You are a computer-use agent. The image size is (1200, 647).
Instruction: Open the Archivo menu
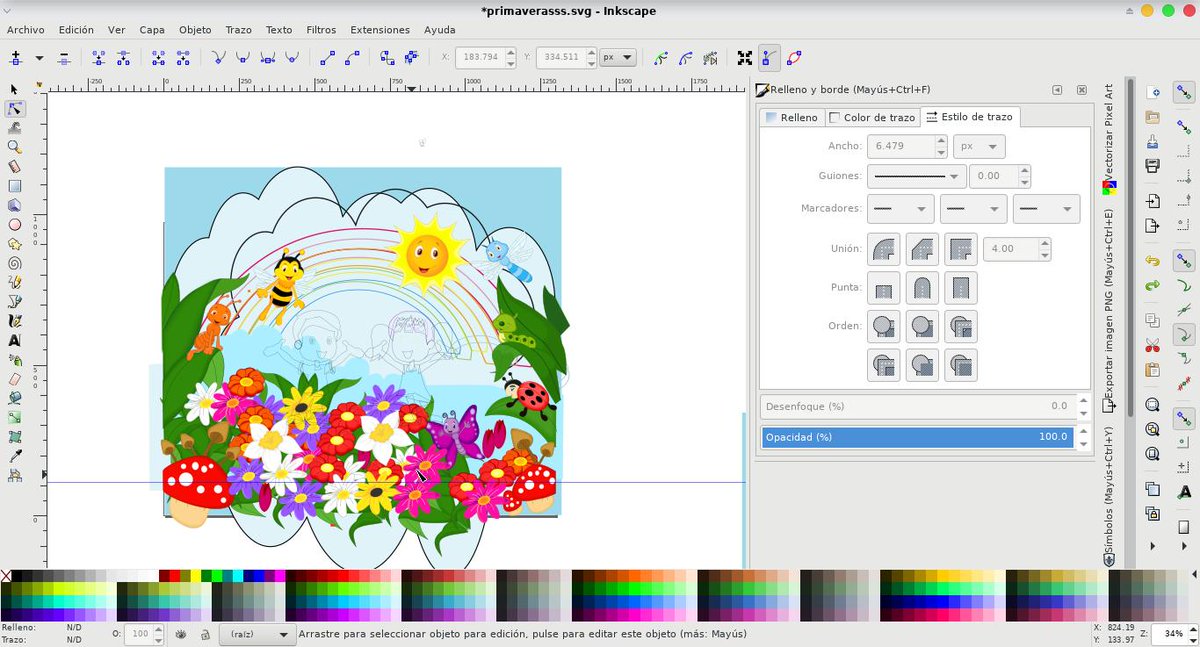(x=25, y=30)
